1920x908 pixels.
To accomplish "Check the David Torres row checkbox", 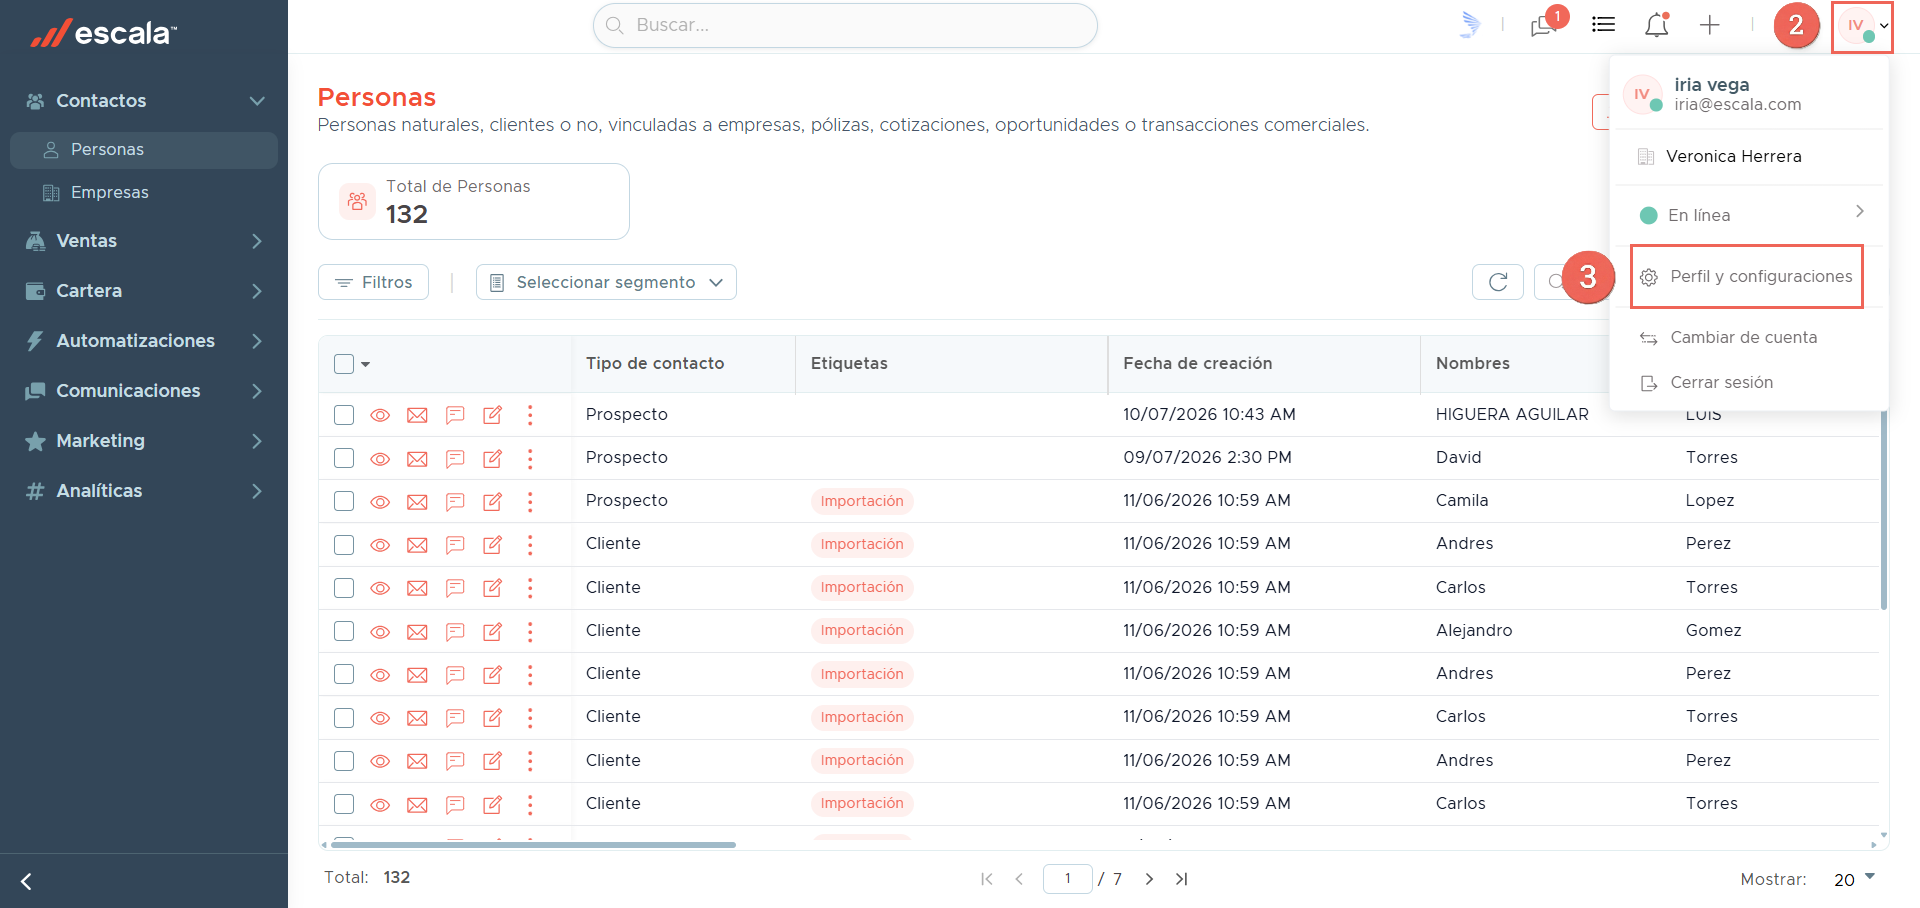I will 344,458.
